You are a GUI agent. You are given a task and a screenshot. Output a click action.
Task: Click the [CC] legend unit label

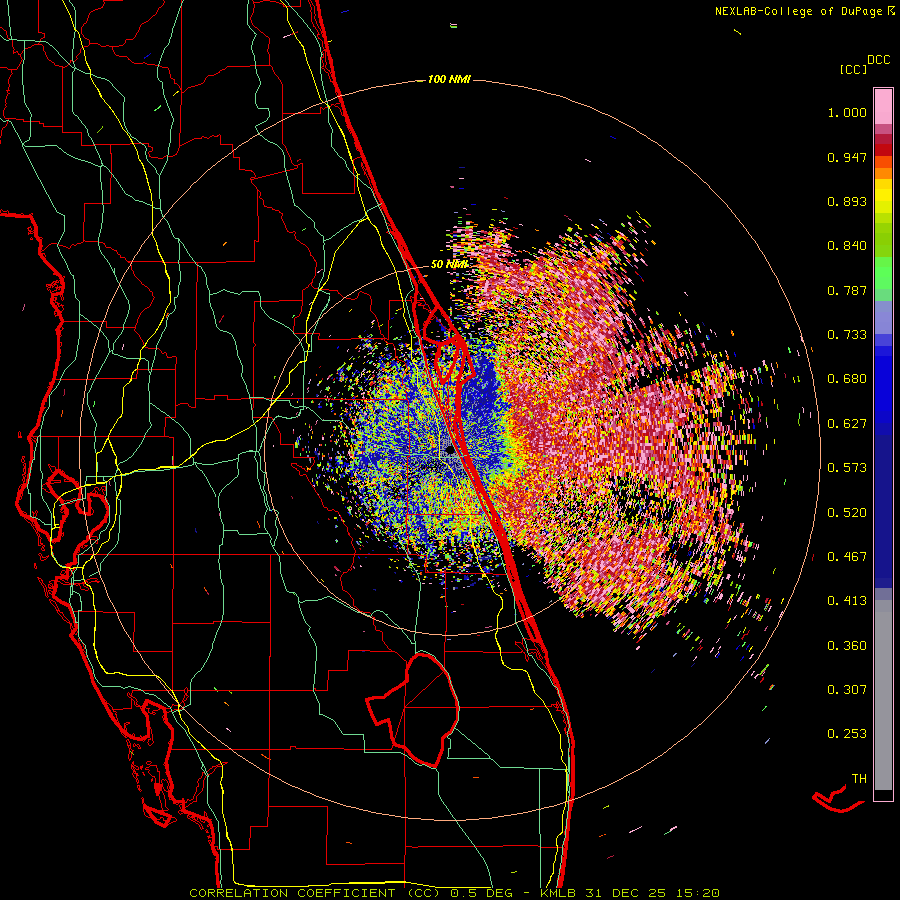tap(854, 69)
